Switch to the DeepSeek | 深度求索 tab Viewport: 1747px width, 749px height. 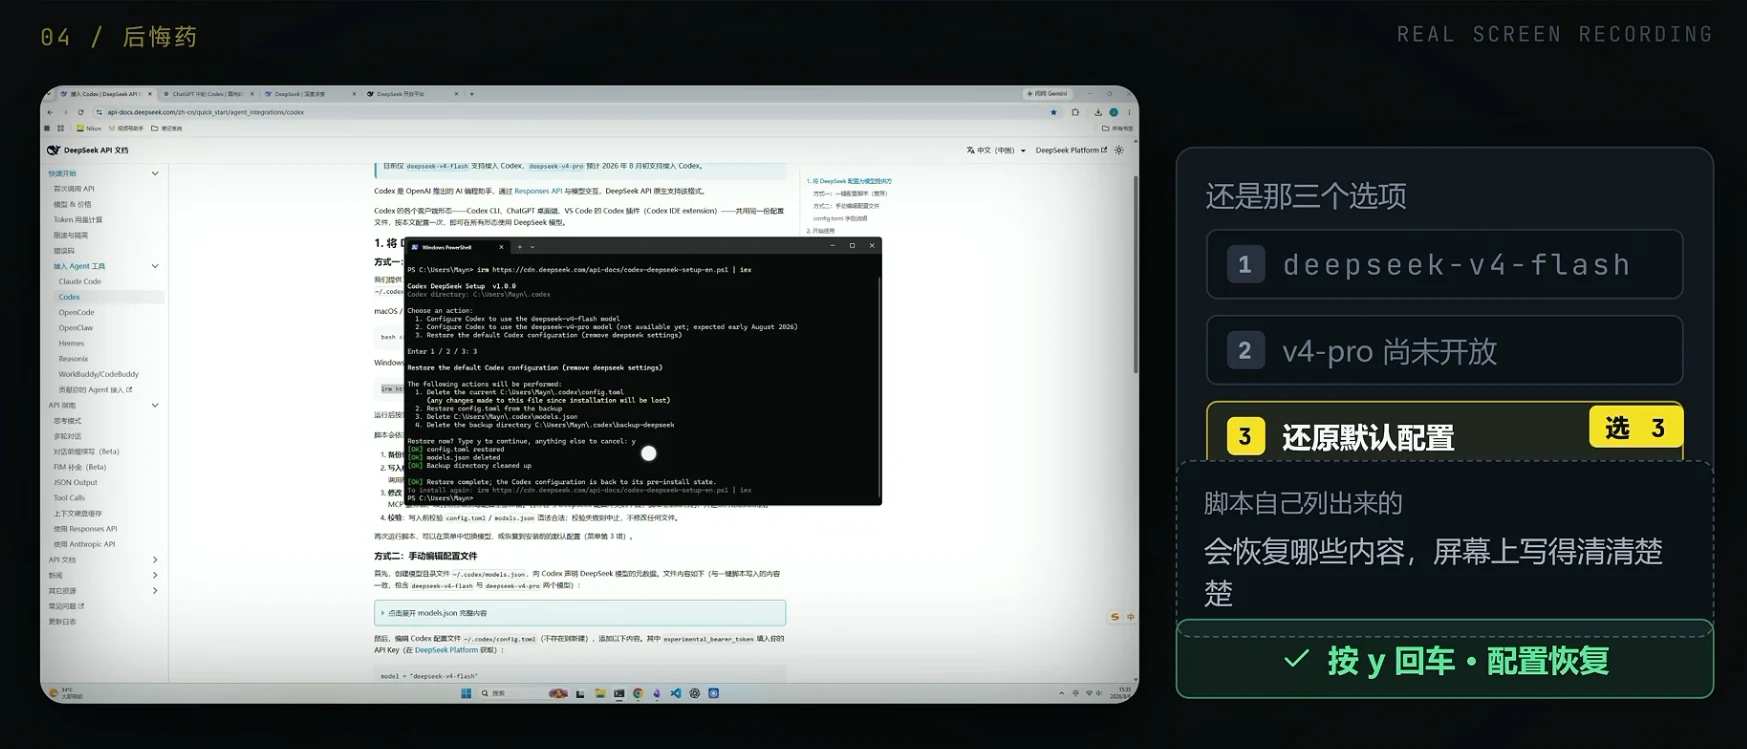click(x=310, y=94)
